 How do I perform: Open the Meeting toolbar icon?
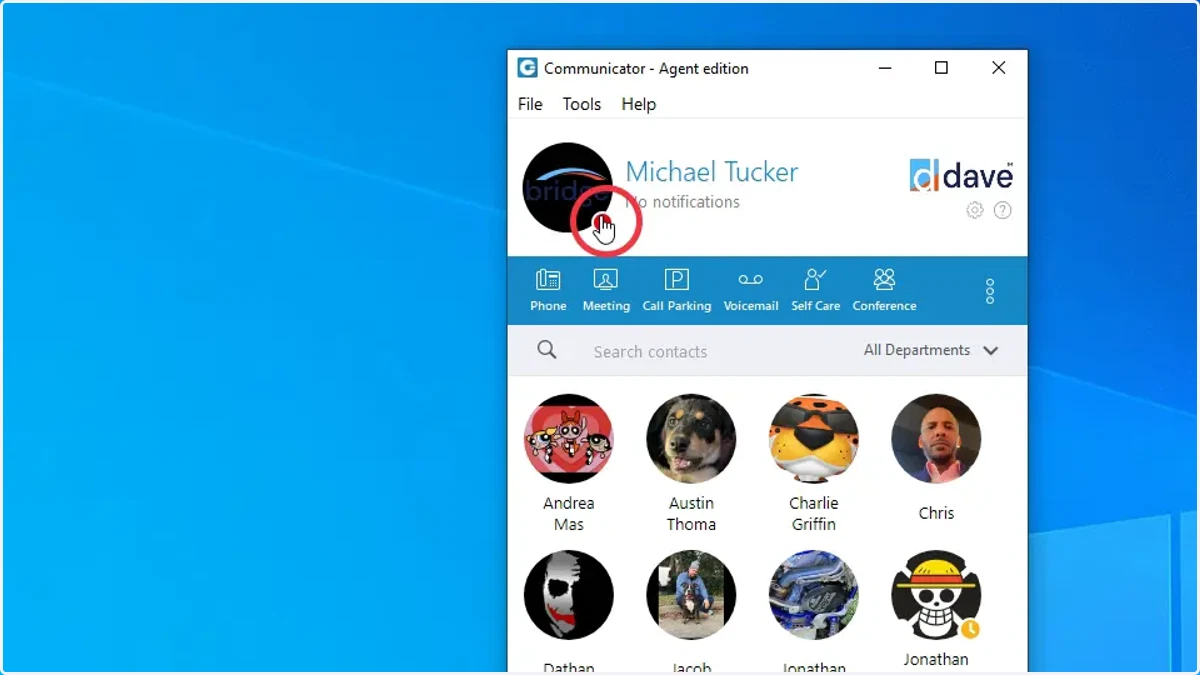(x=606, y=291)
